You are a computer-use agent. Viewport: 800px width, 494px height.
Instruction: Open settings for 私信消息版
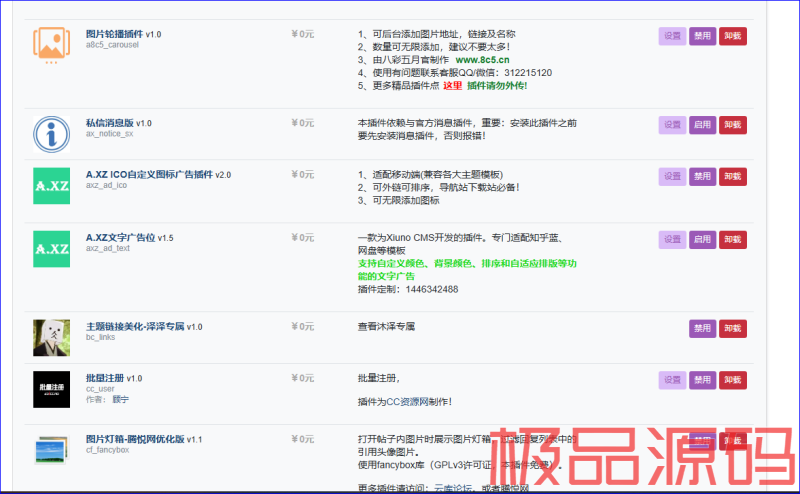point(672,125)
